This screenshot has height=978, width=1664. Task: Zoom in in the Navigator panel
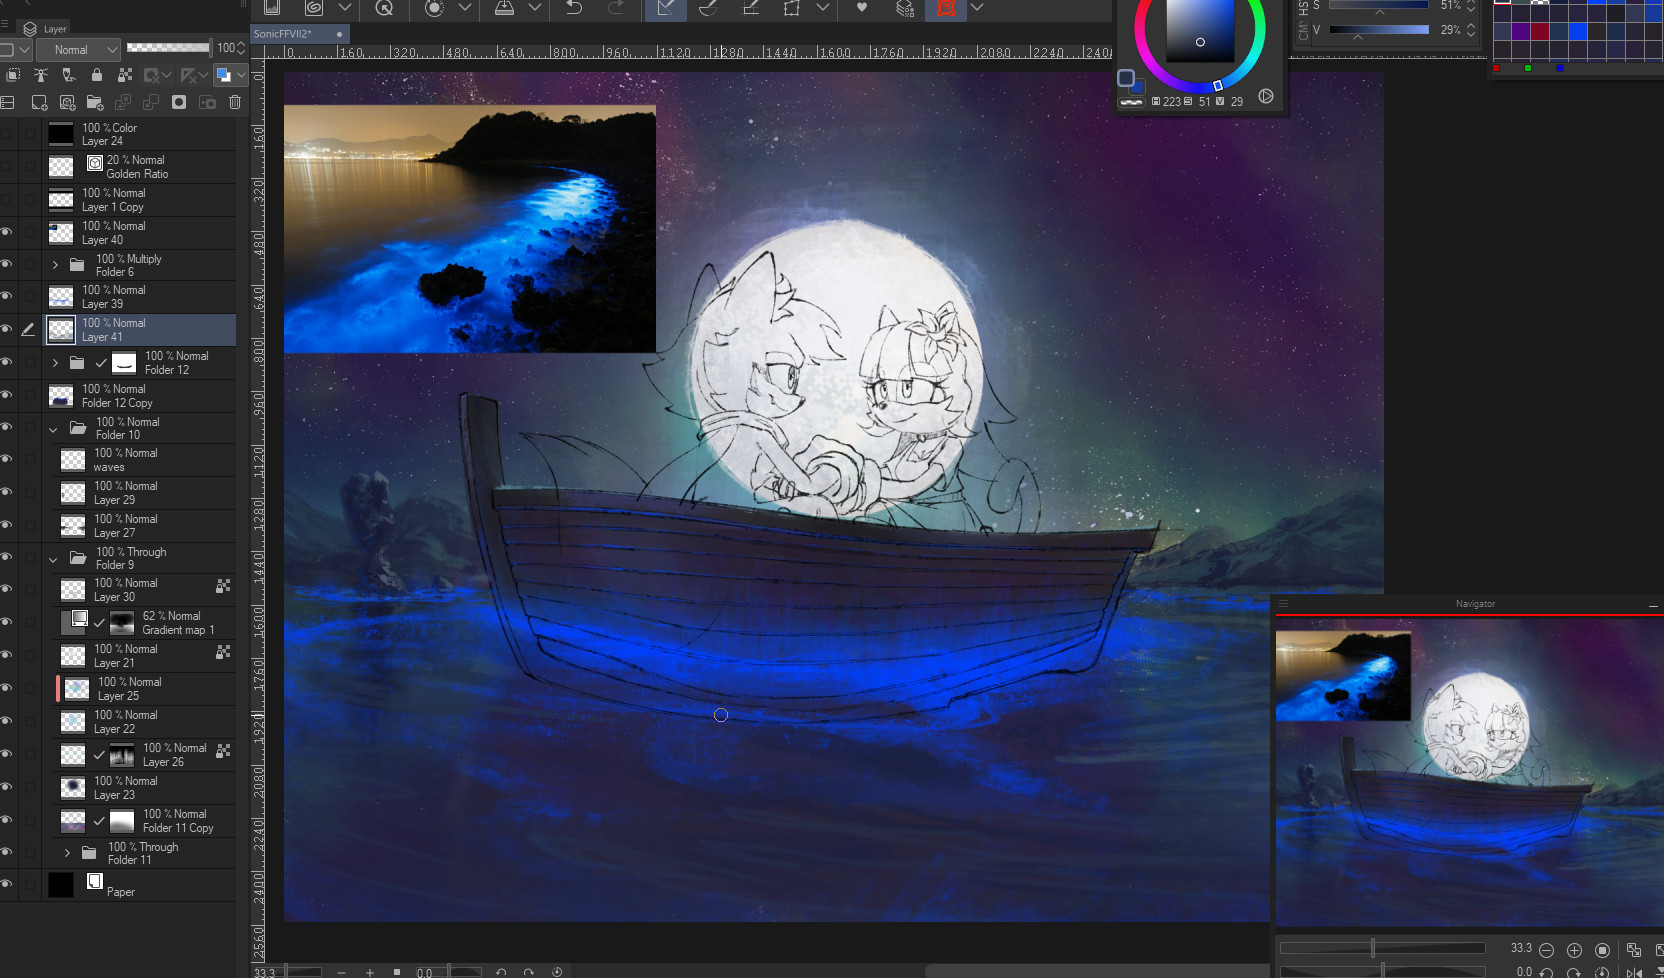pyautogui.click(x=1574, y=950)
